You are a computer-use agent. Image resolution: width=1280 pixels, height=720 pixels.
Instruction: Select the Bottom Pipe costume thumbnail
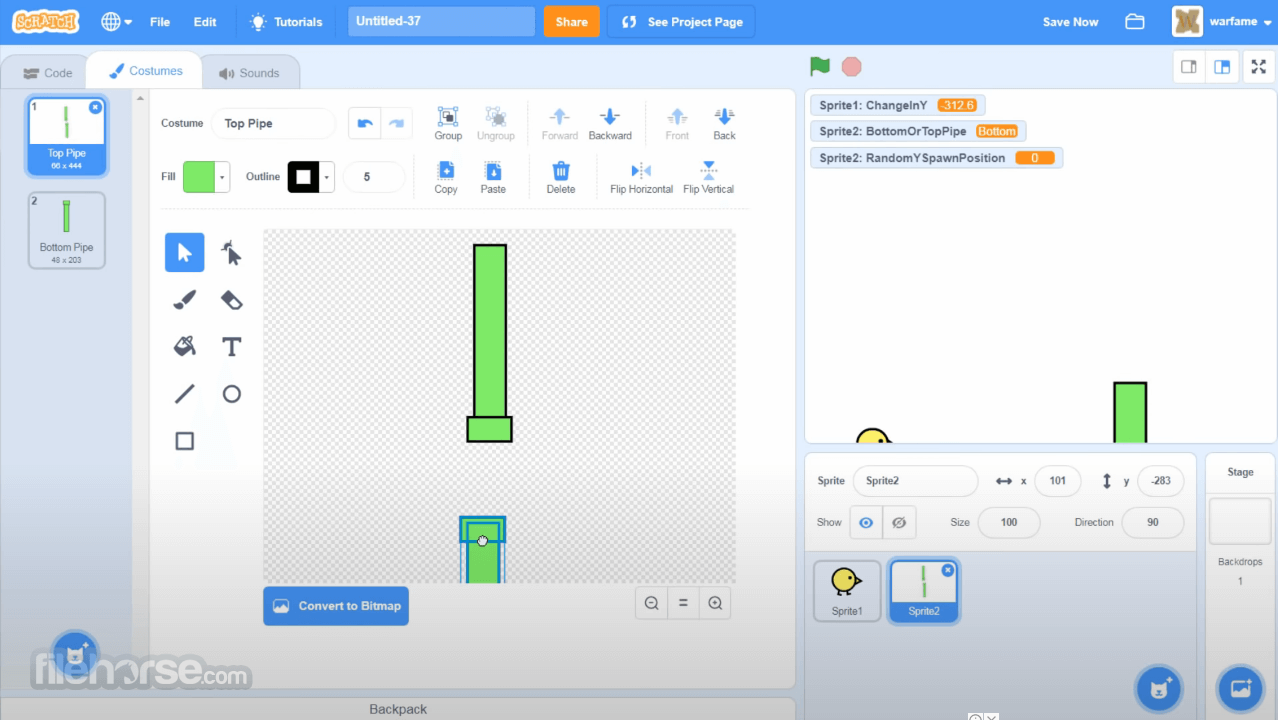[x=67, y=230]
